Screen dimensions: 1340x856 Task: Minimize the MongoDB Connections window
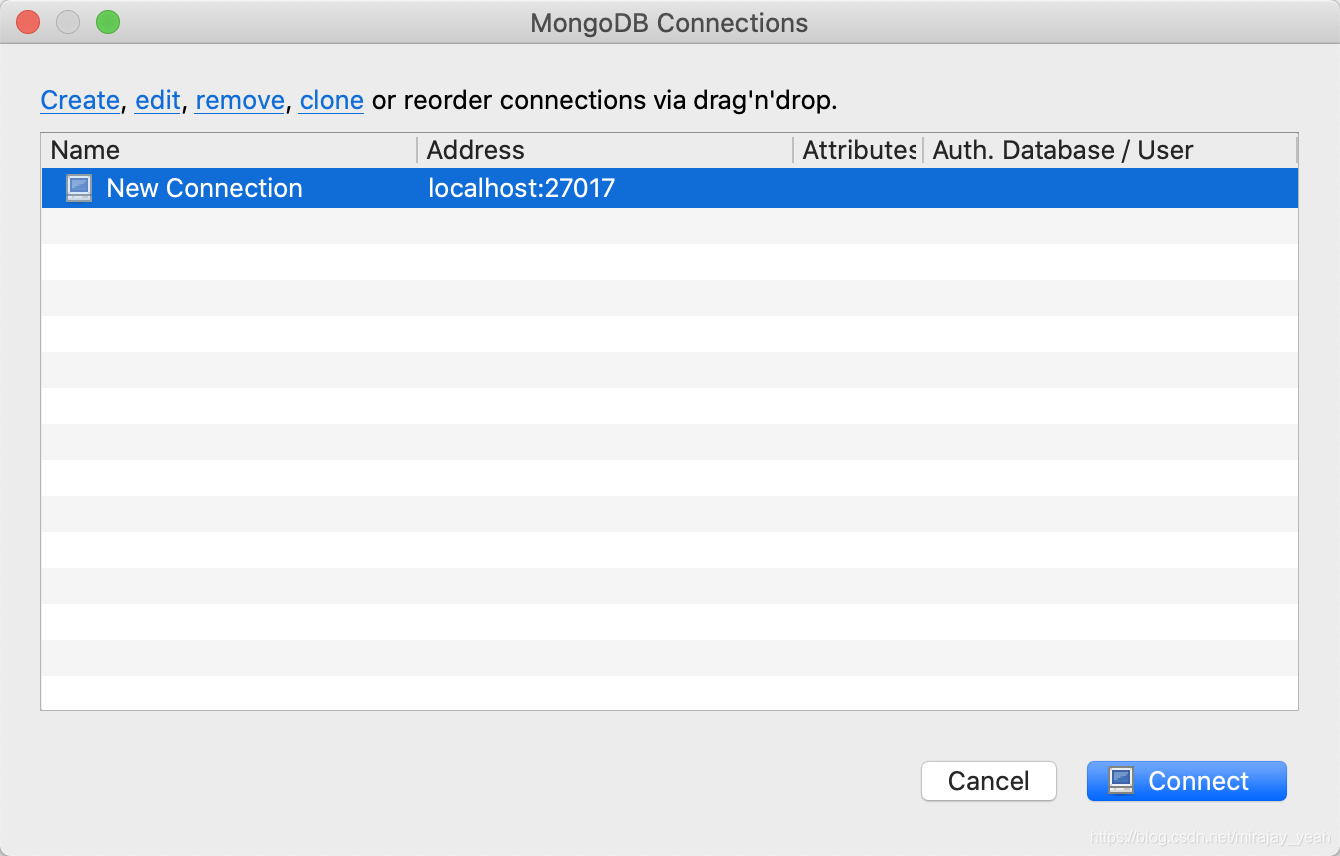pos(68,22)
